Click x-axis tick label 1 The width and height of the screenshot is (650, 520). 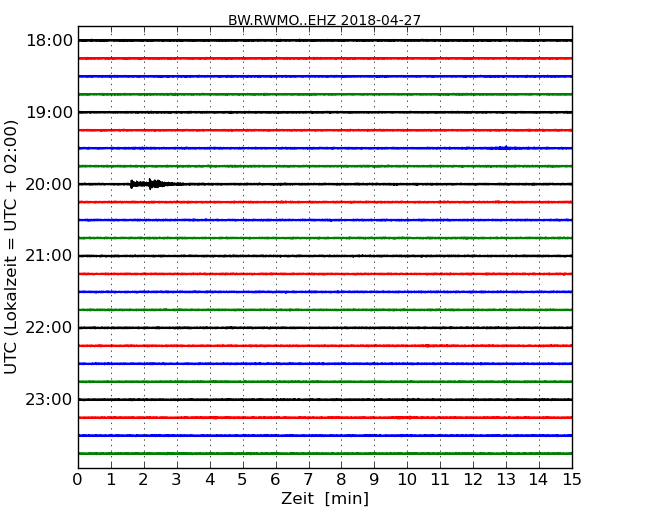pyautogui.click(x=111, y=480)
